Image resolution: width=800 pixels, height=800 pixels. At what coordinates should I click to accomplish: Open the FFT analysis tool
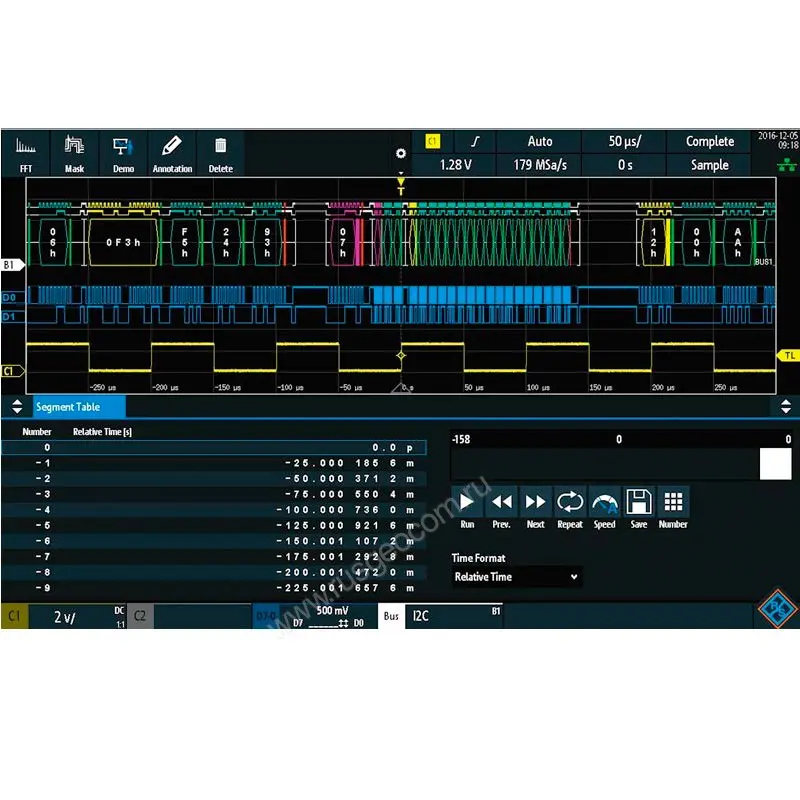point(26,153)
